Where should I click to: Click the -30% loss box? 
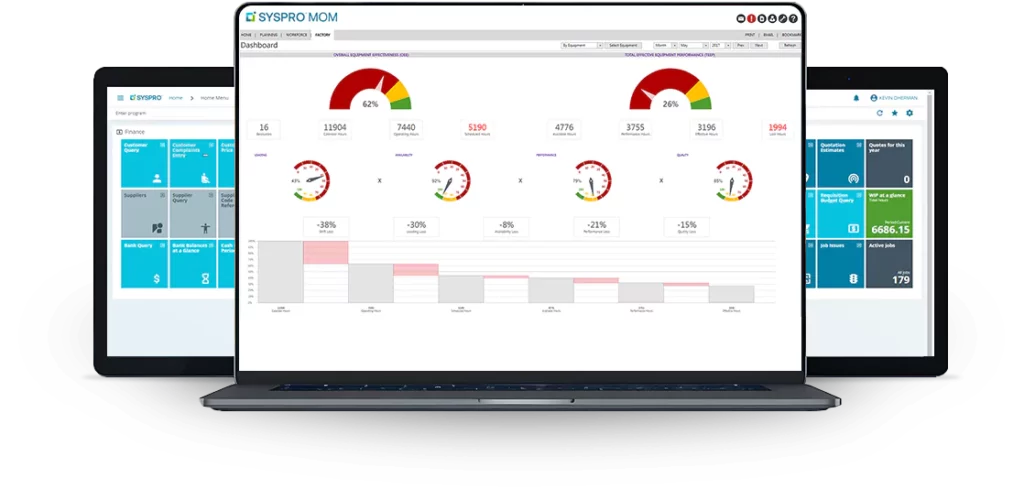416,227
